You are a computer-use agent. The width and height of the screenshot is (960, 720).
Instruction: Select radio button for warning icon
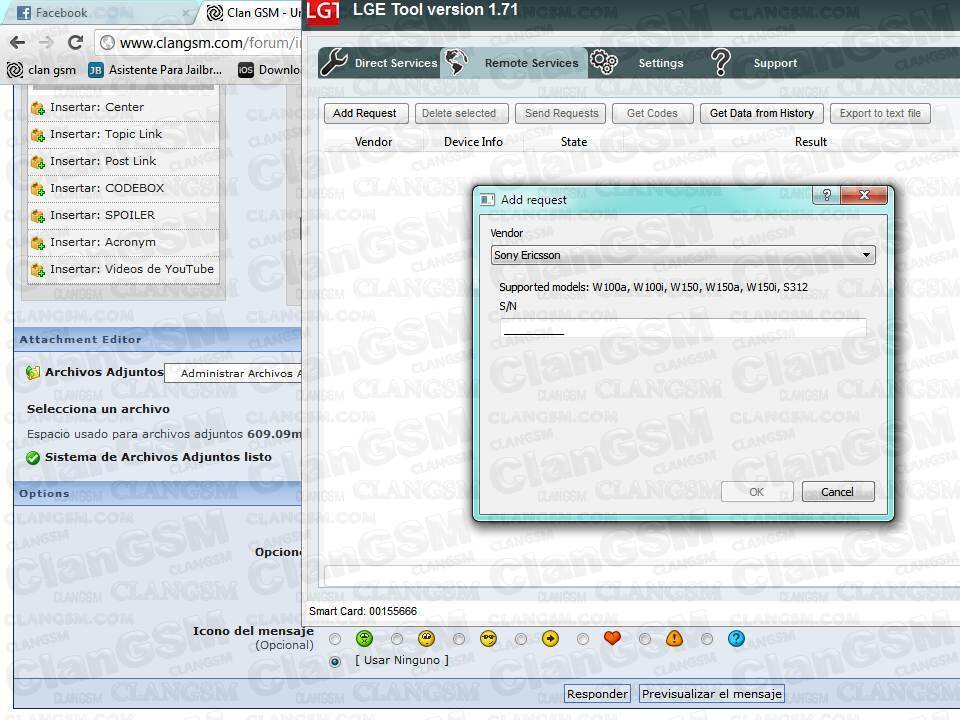coord(645,639)
